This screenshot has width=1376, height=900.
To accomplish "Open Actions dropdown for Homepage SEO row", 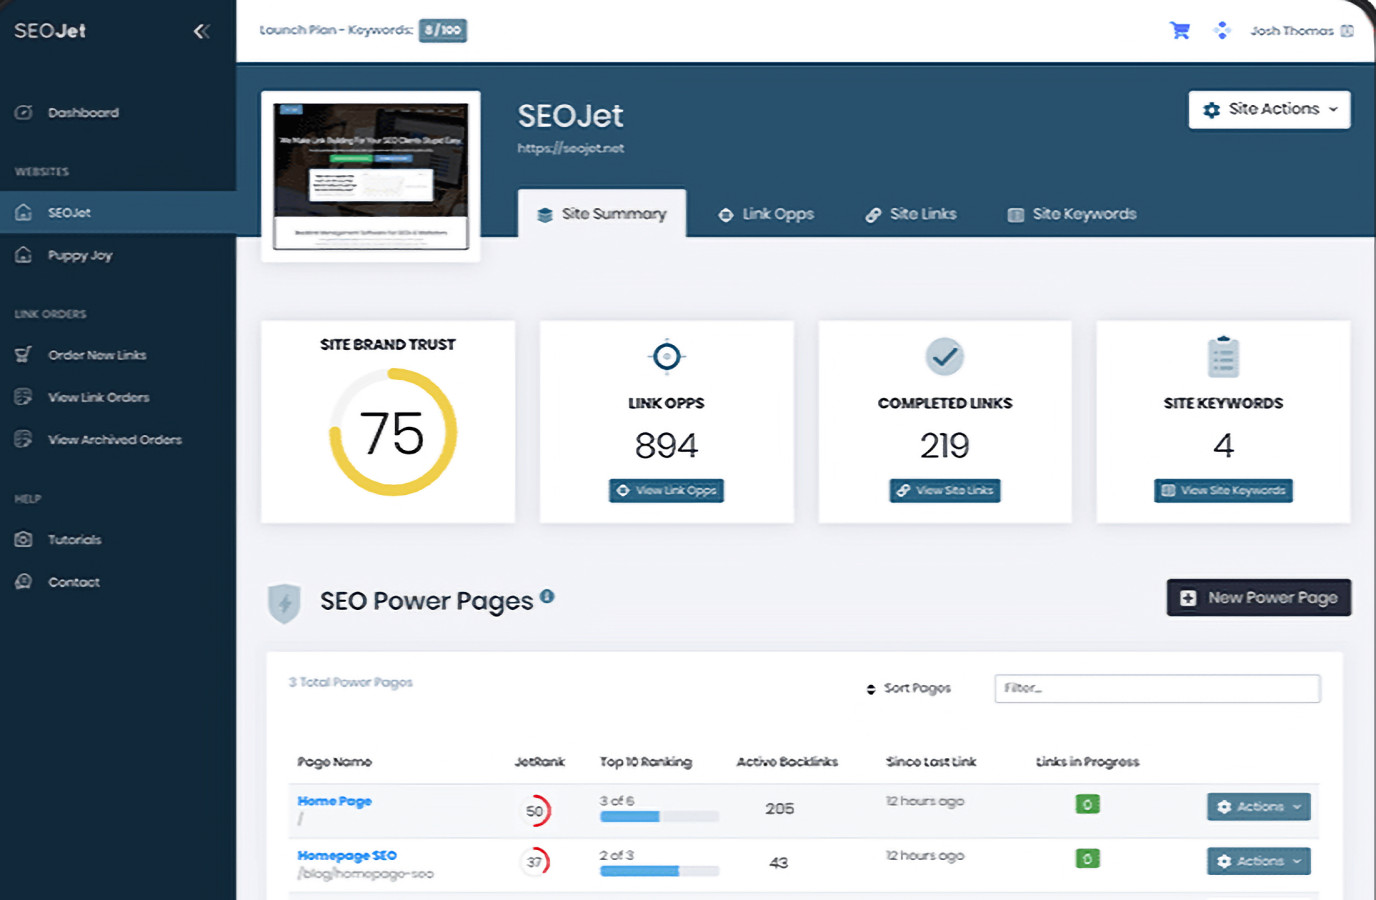I will (x=1259, y=861).
